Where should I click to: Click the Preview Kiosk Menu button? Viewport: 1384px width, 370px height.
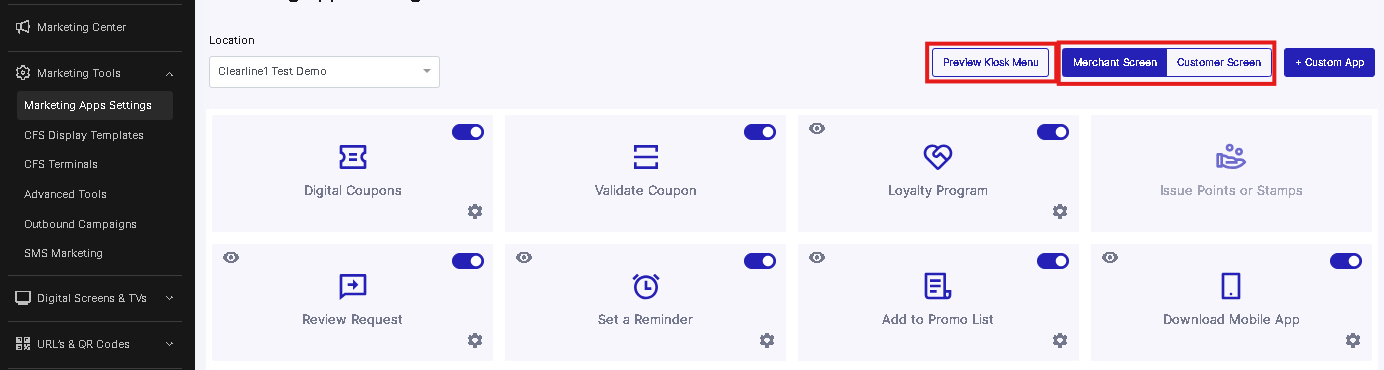[x=991, y=62]
